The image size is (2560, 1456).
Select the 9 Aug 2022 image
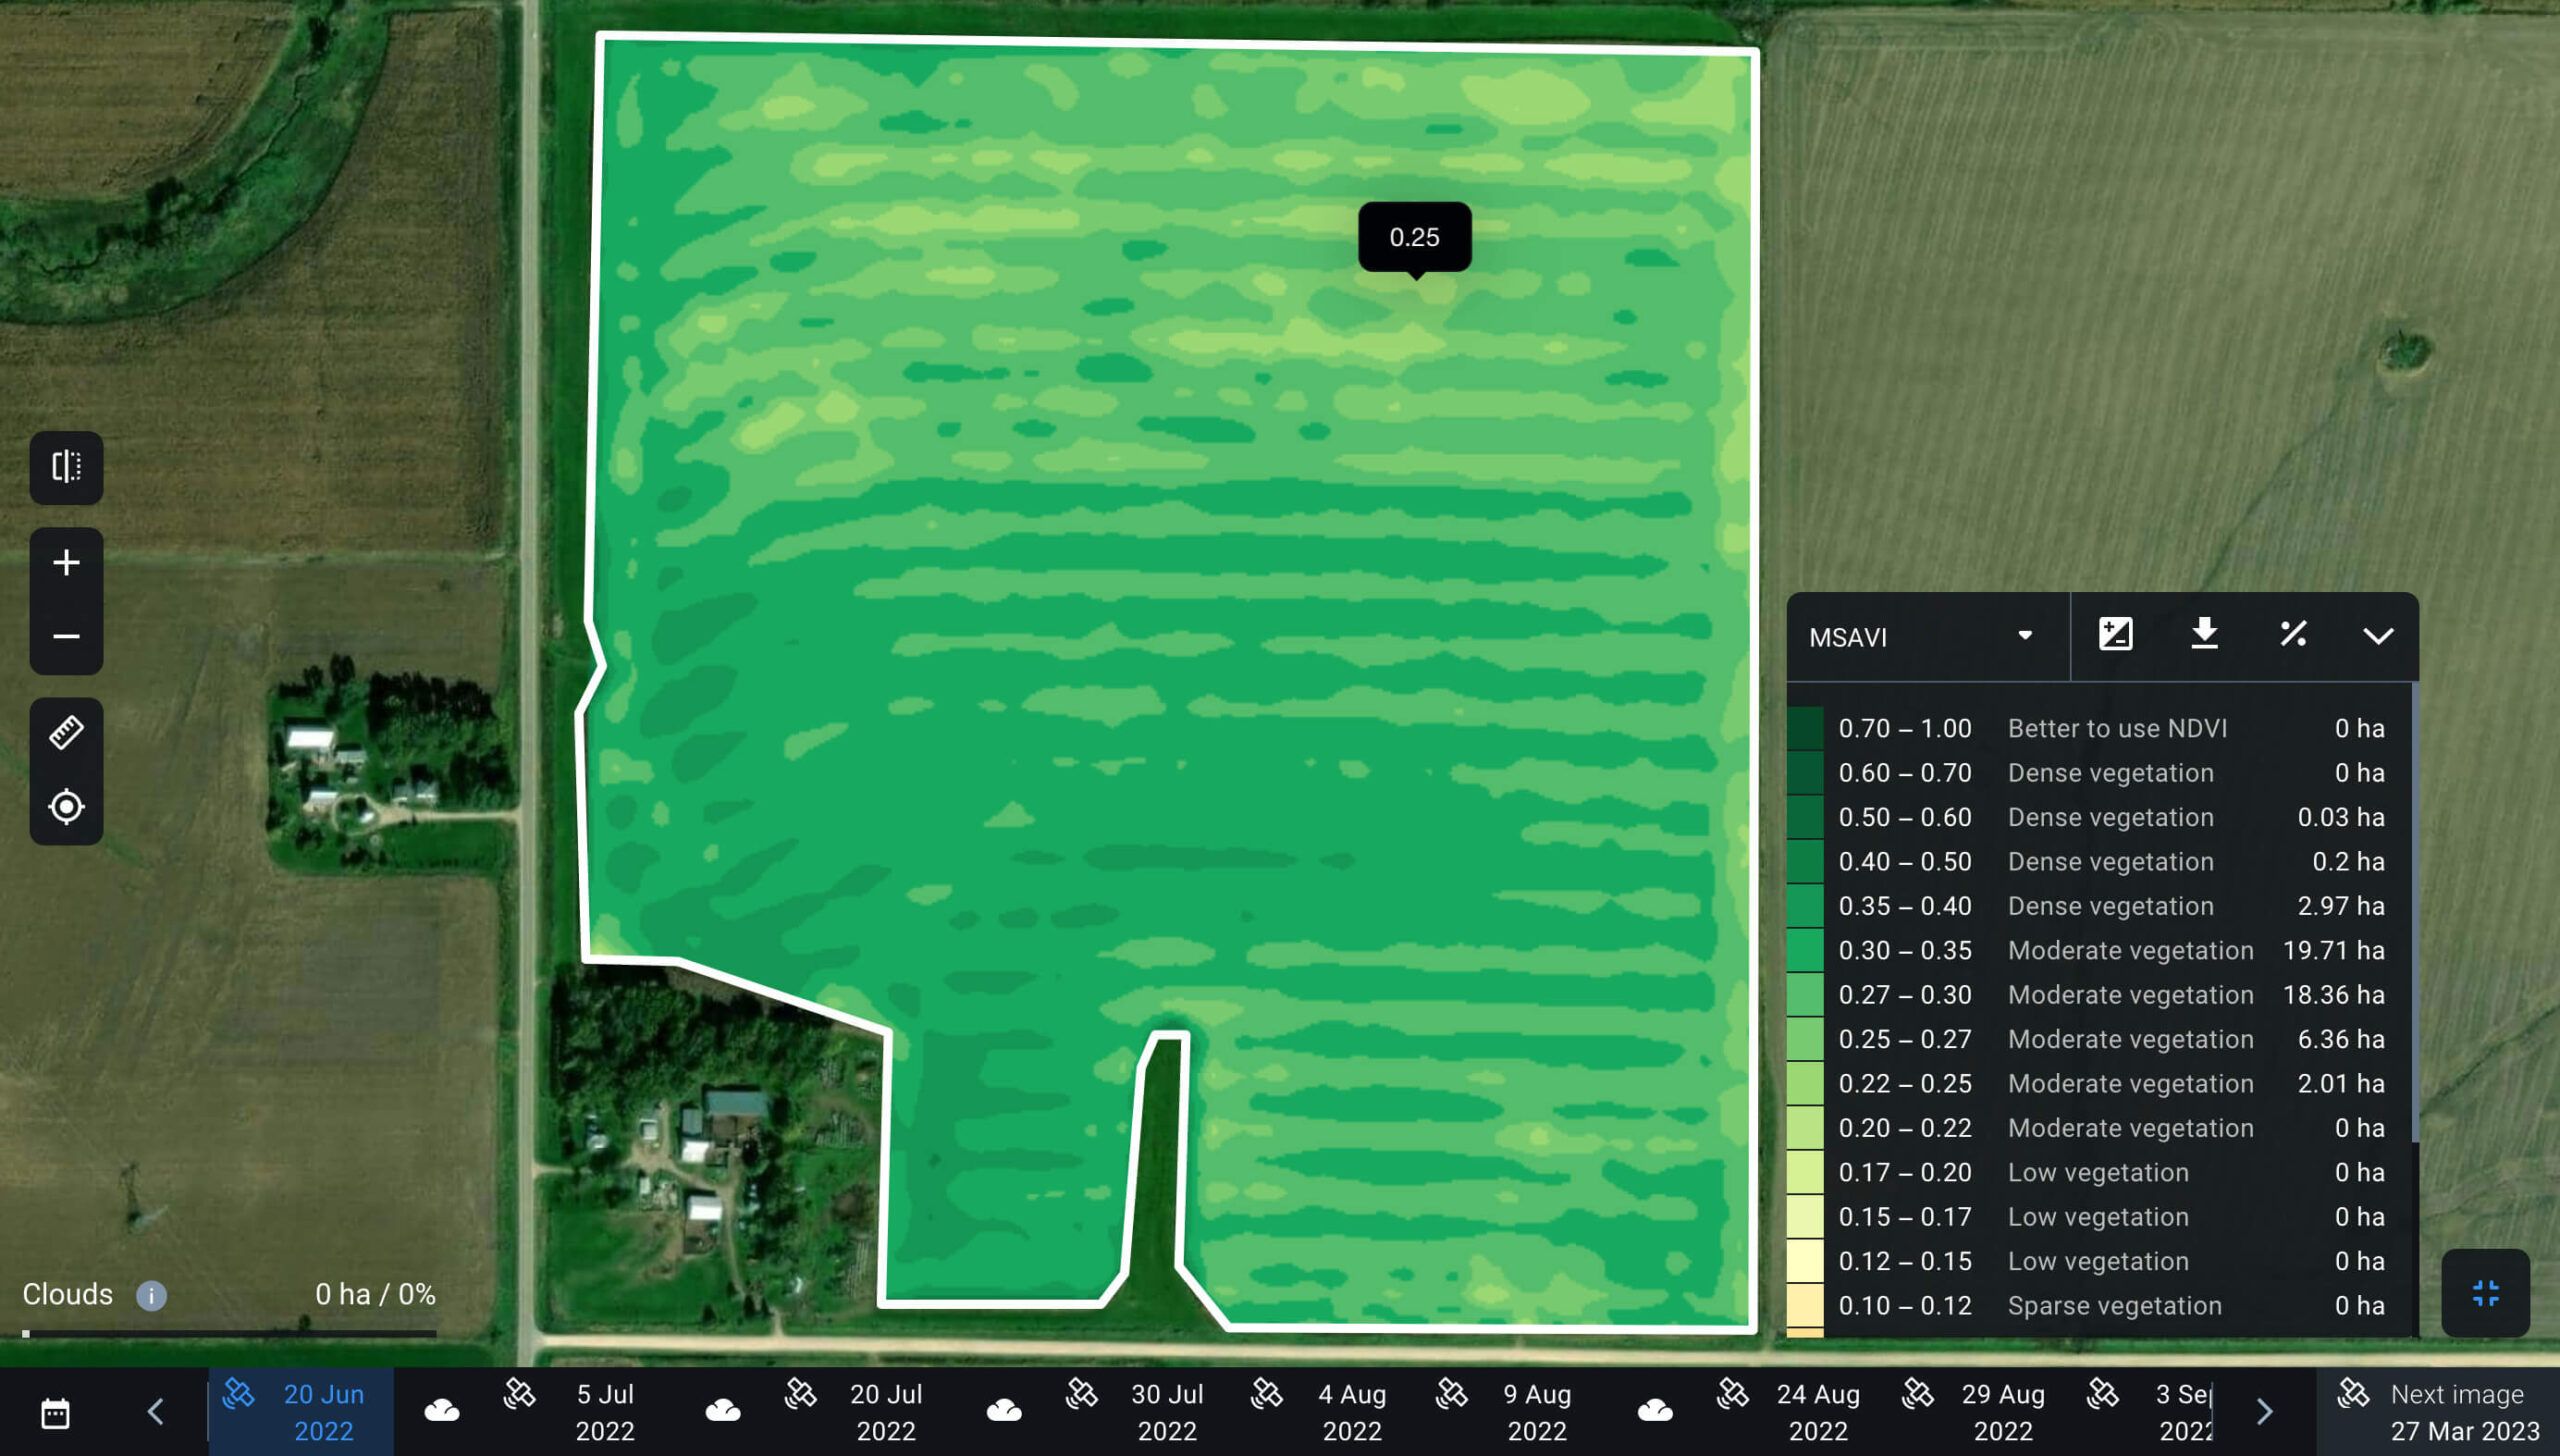(x=1503, y=1412)
